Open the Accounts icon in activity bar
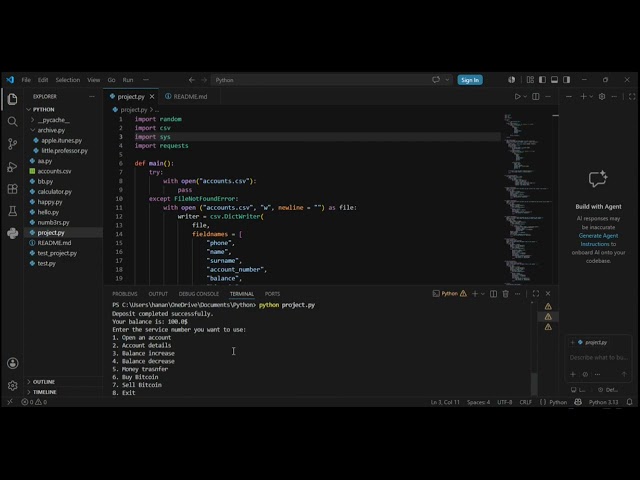 [x=13, y=363]
